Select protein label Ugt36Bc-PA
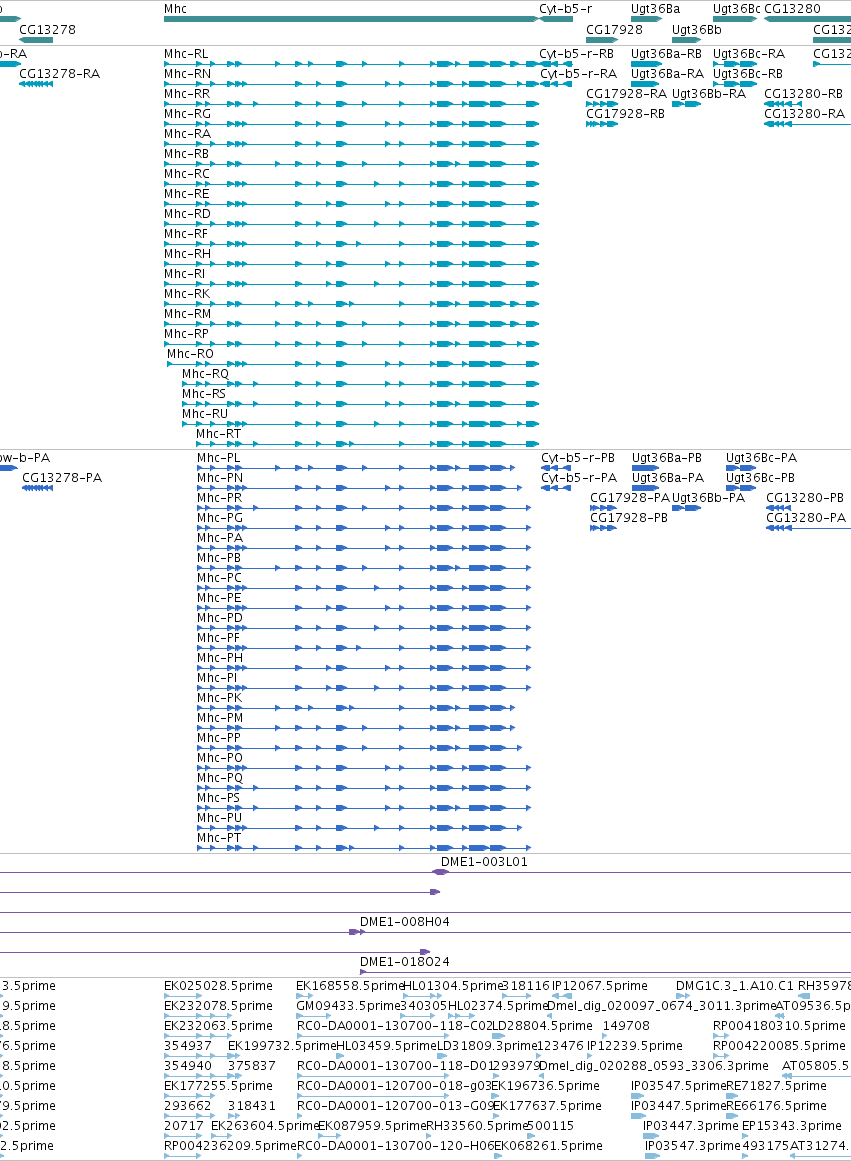This screenshot has width=851, height=1161. click(x=761, y=458)
